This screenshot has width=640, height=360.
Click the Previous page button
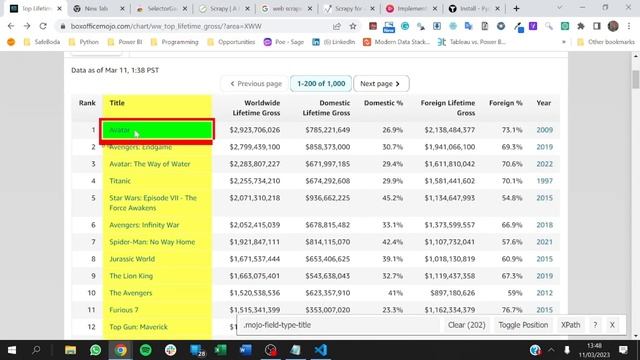coord(256,84)
